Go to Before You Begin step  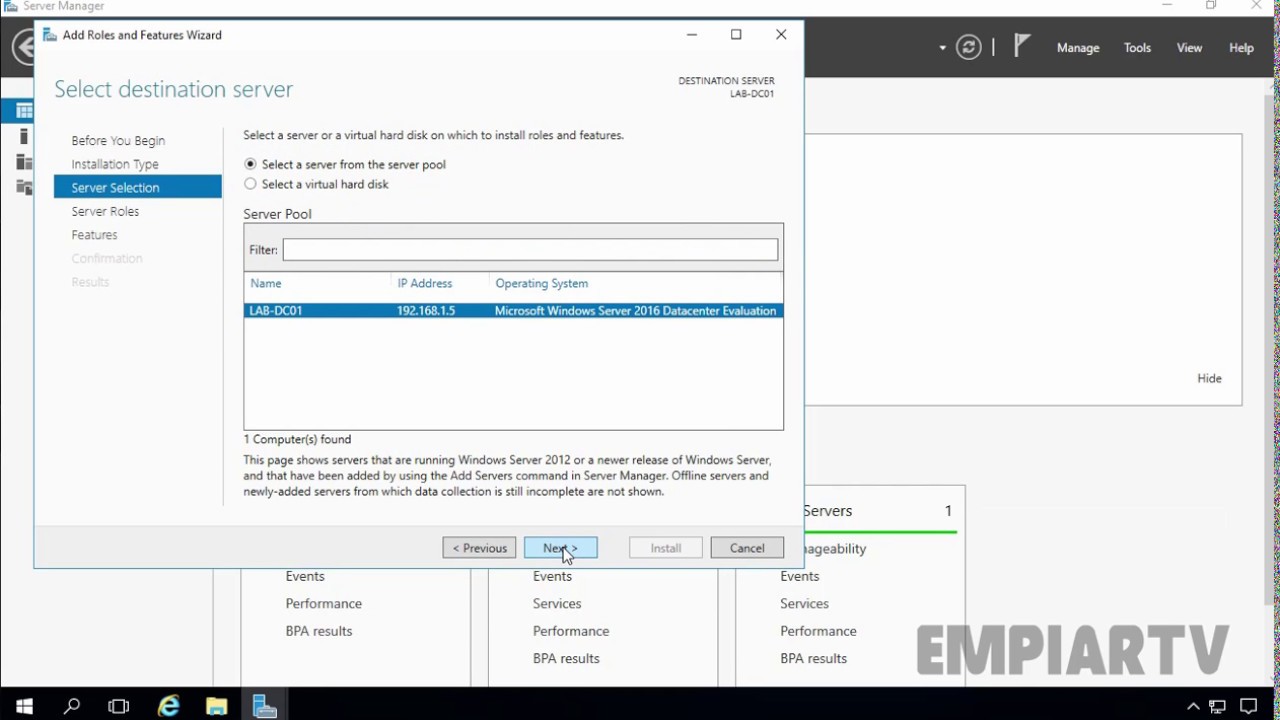click(x=118, y=141)
